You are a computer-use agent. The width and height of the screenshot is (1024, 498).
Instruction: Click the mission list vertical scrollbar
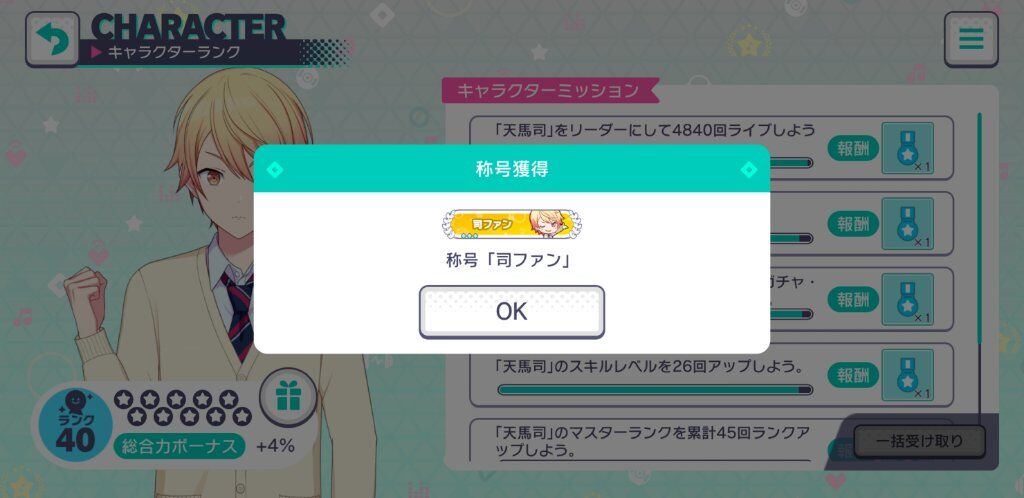click(x=980, y=228)
